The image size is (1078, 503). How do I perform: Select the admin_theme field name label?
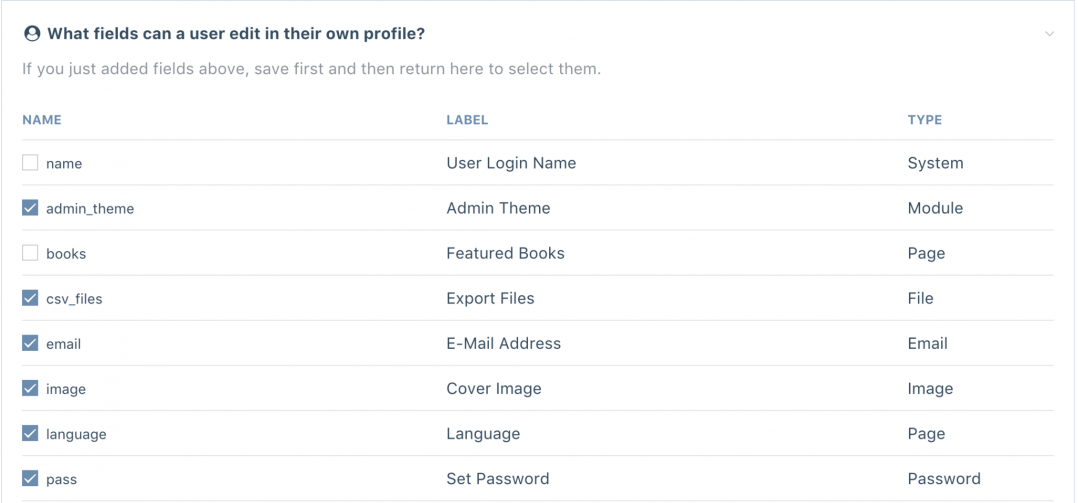point(90,209)
